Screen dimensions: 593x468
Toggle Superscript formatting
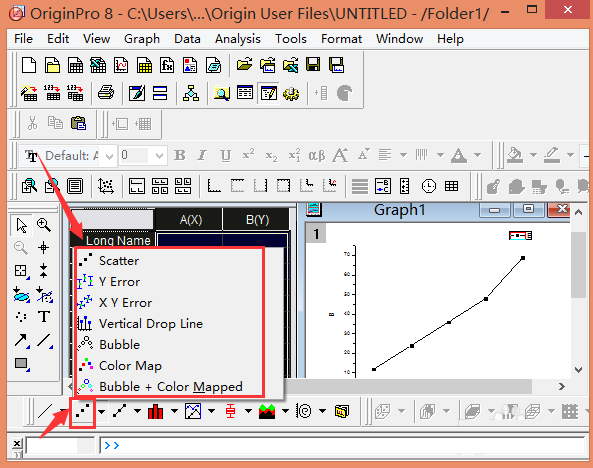[248, 155]
